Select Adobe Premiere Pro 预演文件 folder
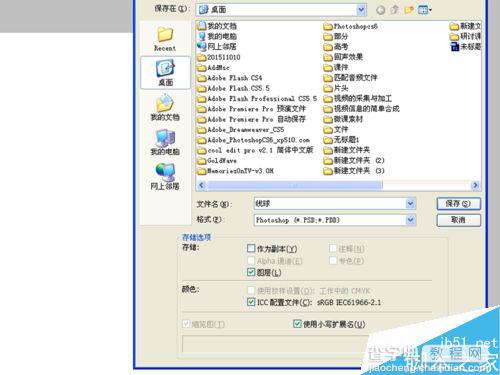This screenshot has width=500, height=375. (251, 109)
